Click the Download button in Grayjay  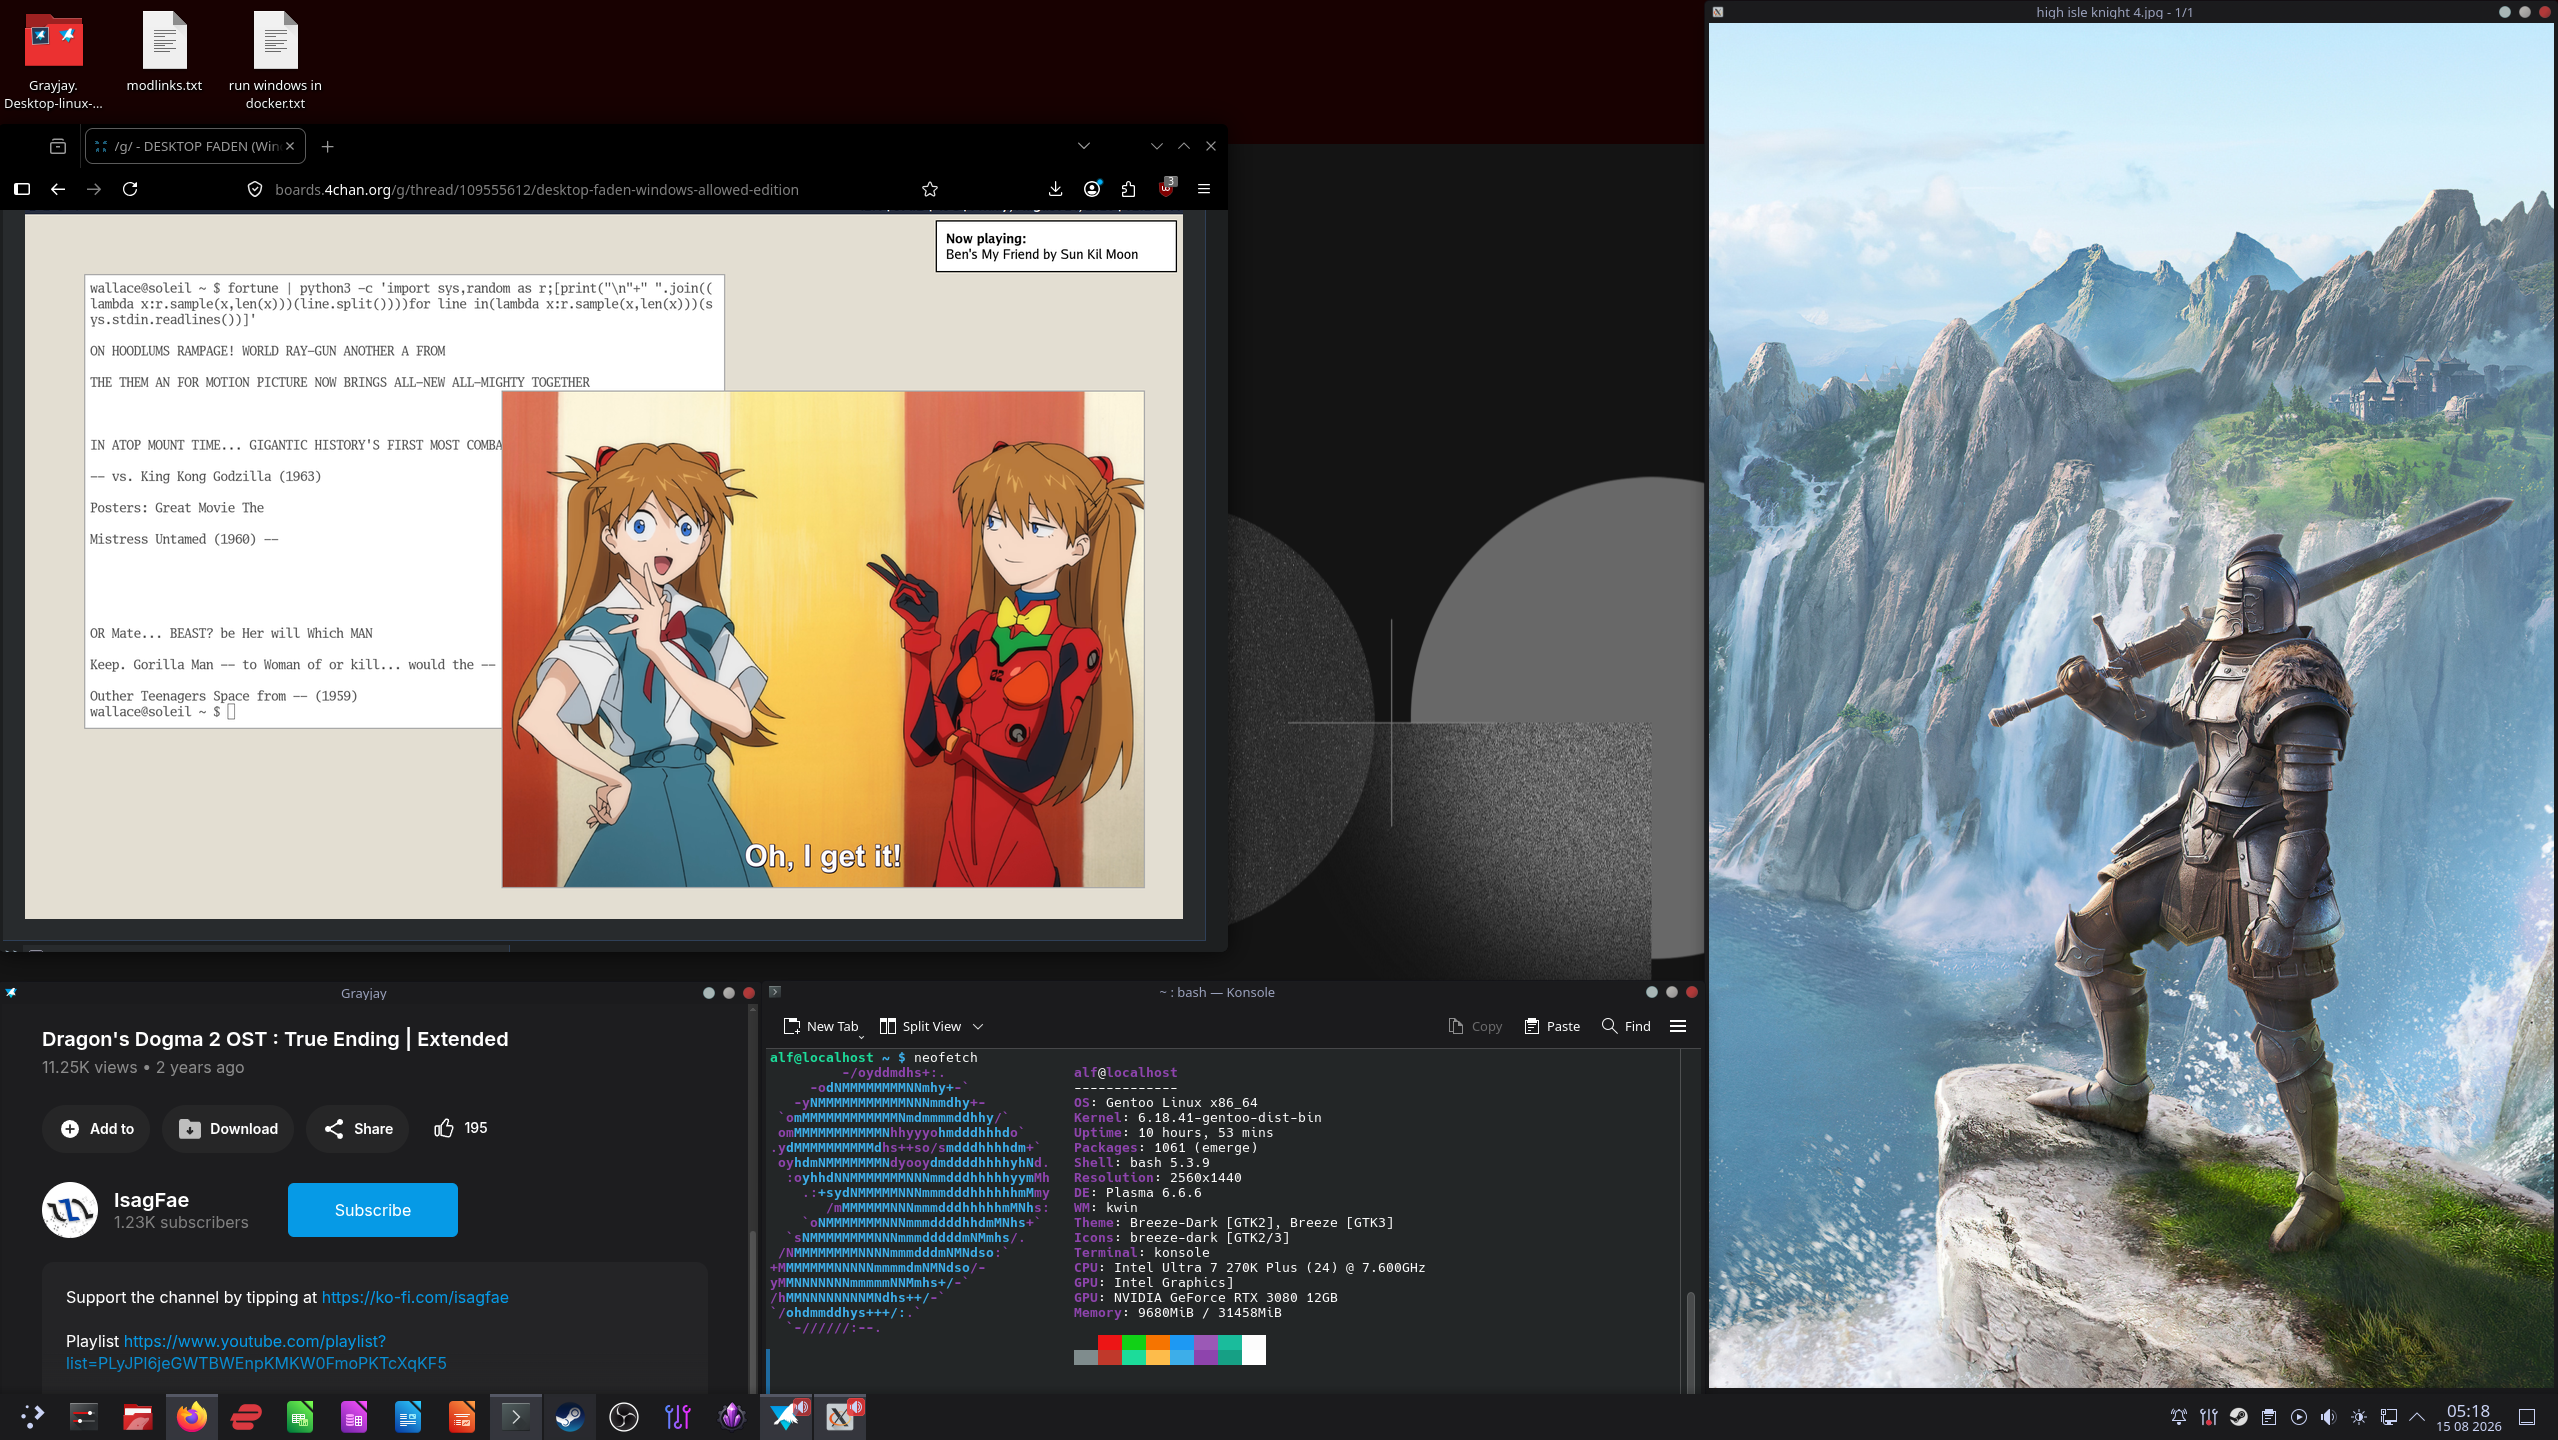click(x=228, y=1129)
